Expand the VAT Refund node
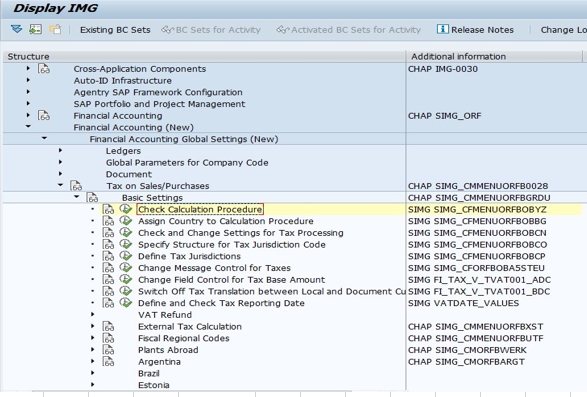The height and width of the screenshot is (397, 587). (92, 314)
